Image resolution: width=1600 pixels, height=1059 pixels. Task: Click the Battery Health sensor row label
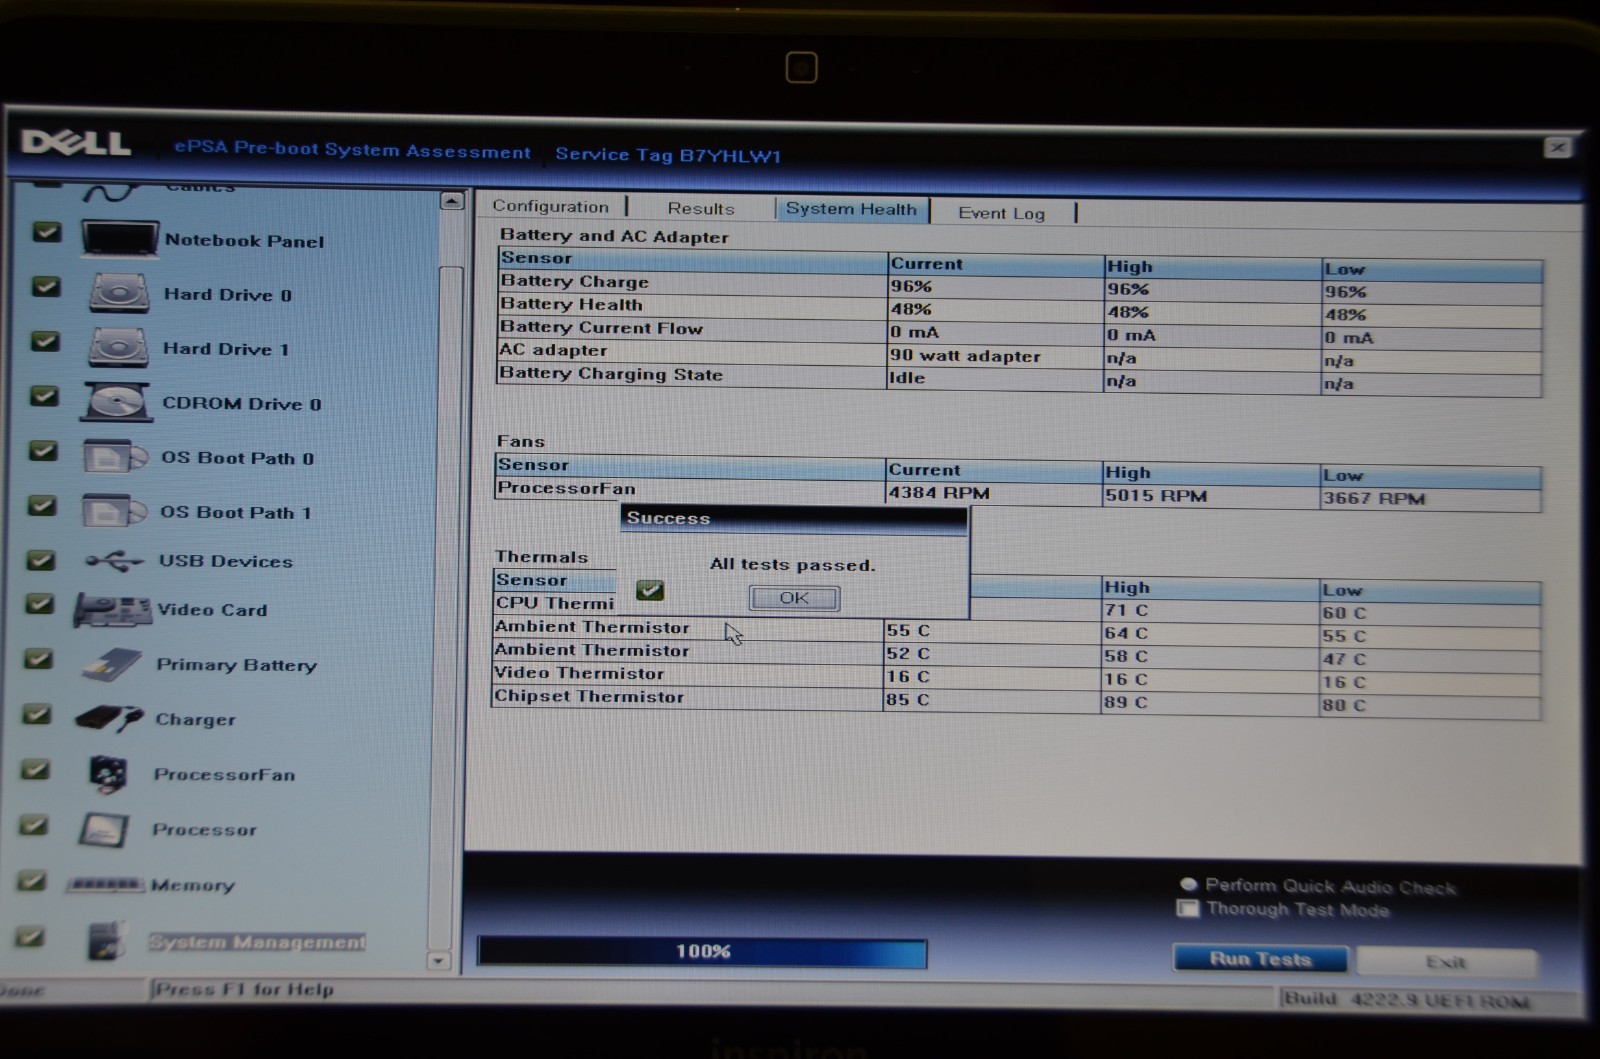pyautogui.click(x=571, y=304)
